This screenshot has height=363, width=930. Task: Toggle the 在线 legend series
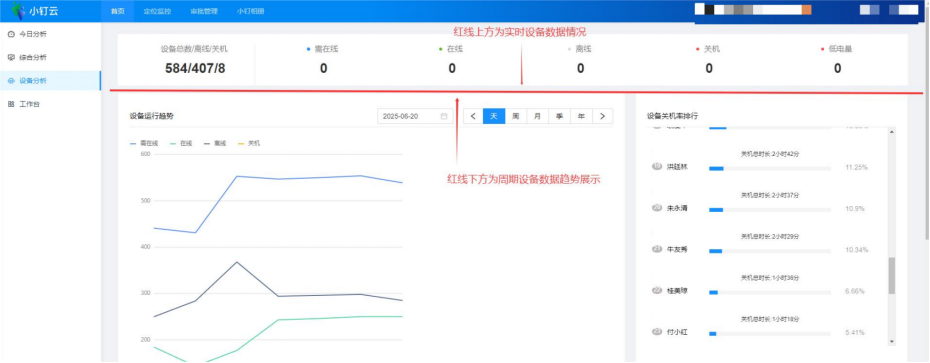pos(181,143)
